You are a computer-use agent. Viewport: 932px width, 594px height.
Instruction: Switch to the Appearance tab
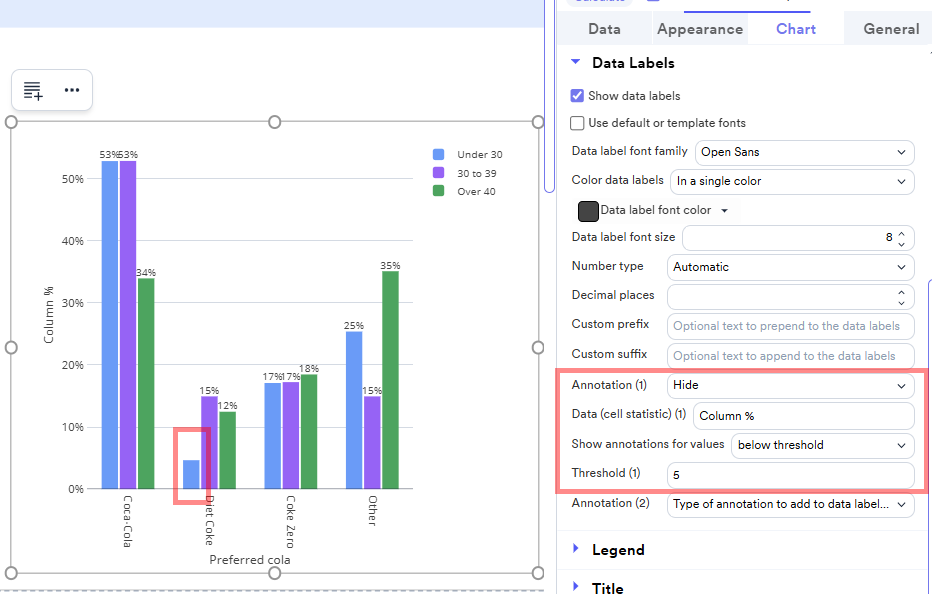coord(699,29)
